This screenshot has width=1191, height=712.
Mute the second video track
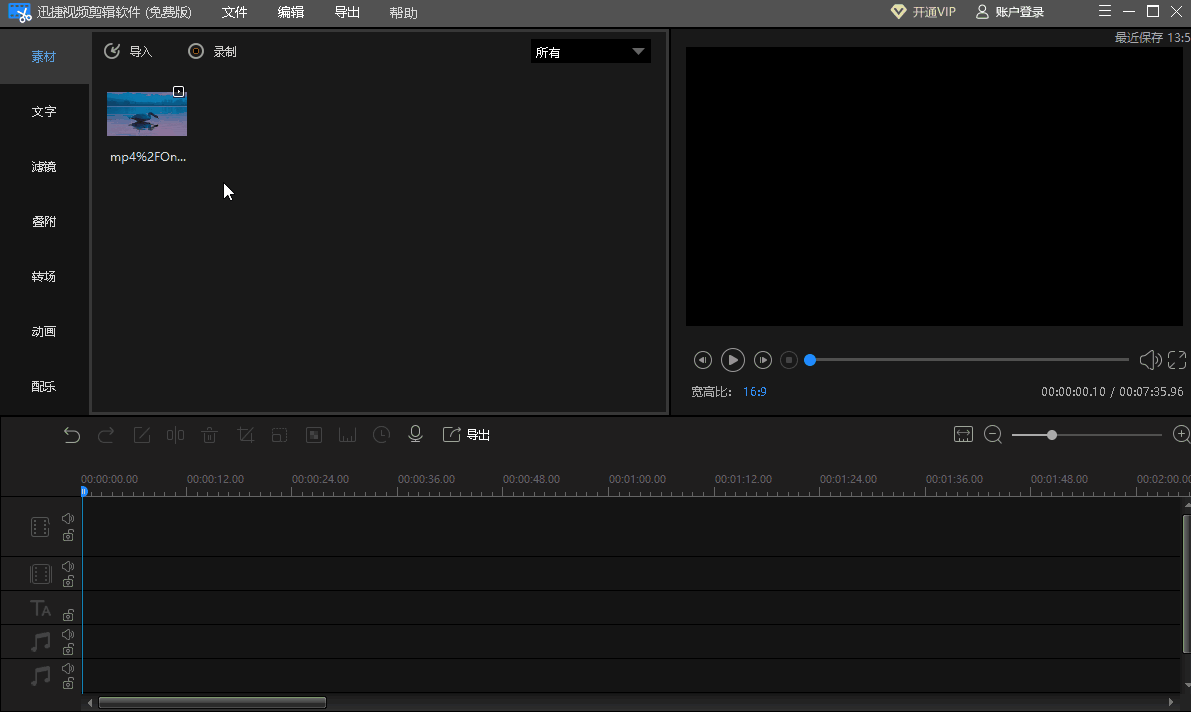[x=68, y=566]
